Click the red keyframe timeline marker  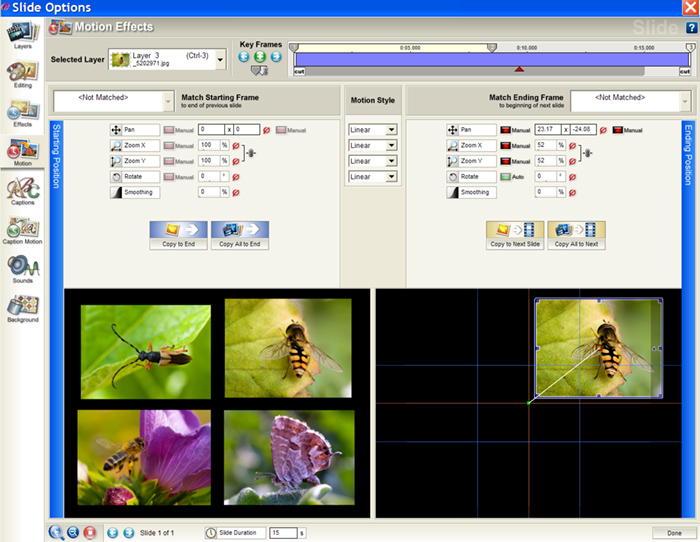click(518, 69)
